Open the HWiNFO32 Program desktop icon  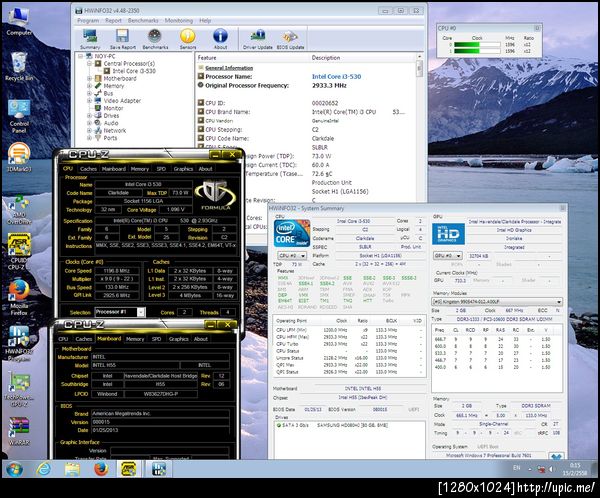pos(19,343)
